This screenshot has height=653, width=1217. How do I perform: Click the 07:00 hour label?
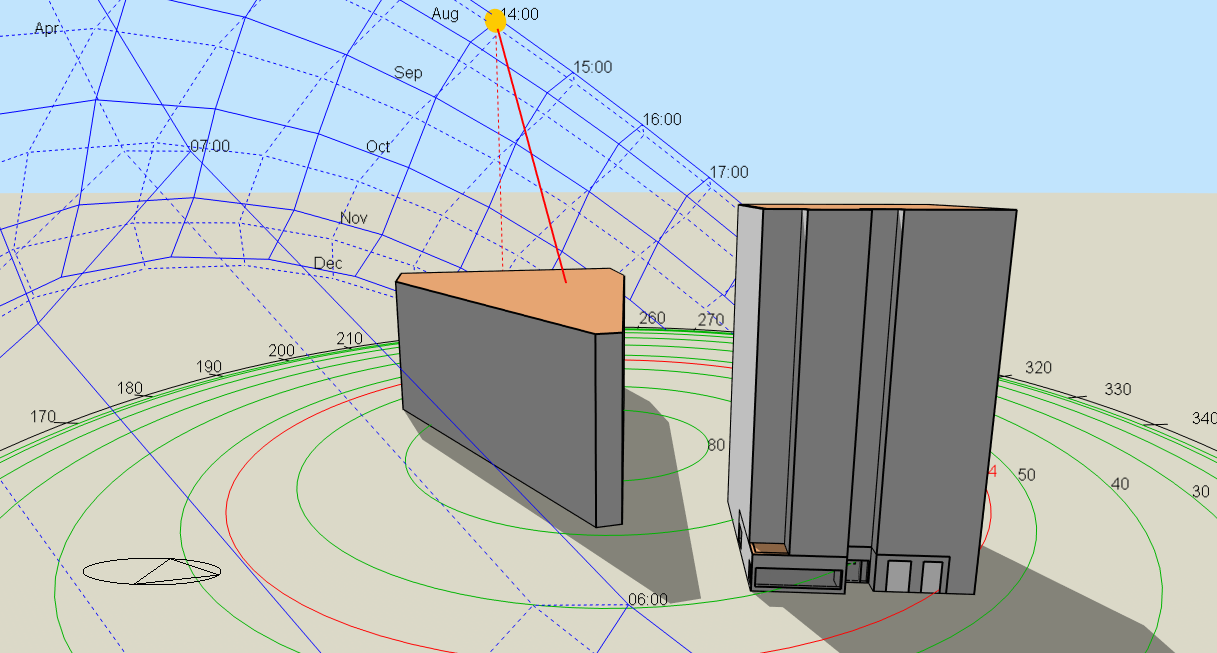click(210, 146)
